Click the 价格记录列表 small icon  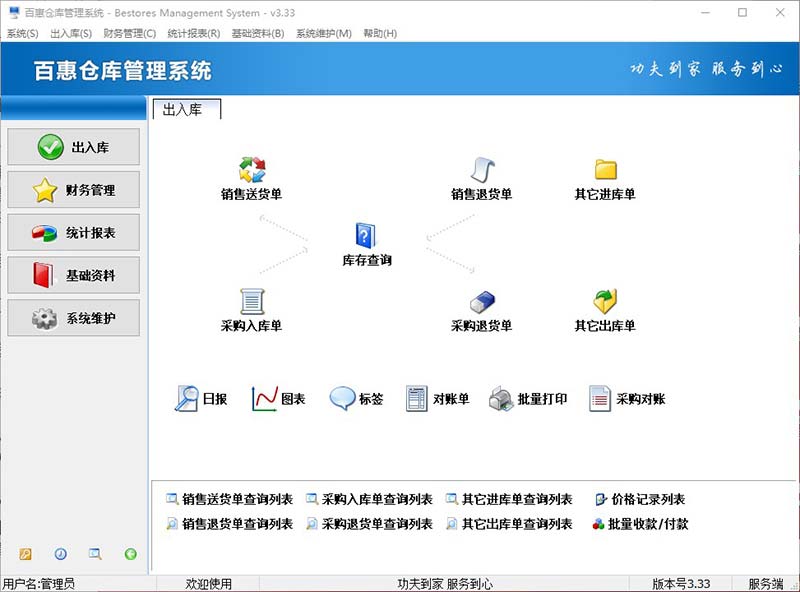pyautogui.click(x=601, y=499)
